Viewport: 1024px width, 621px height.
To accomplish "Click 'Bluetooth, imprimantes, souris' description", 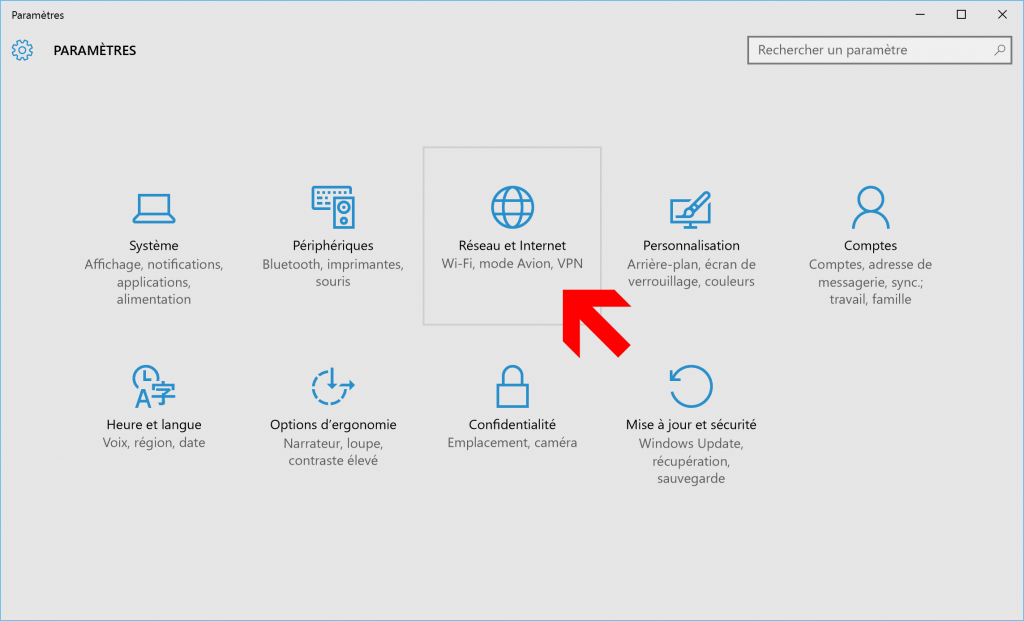I will pos(333,273).
